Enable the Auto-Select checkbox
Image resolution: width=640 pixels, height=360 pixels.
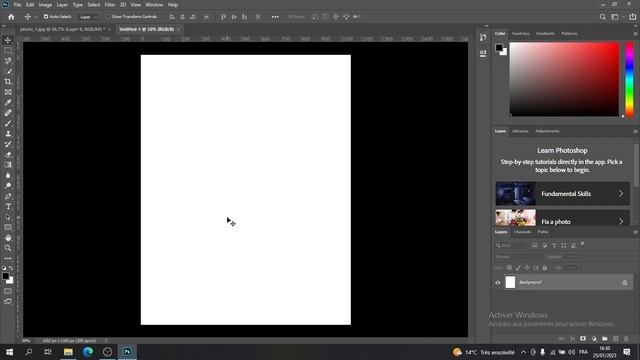(x=46, y=17)
